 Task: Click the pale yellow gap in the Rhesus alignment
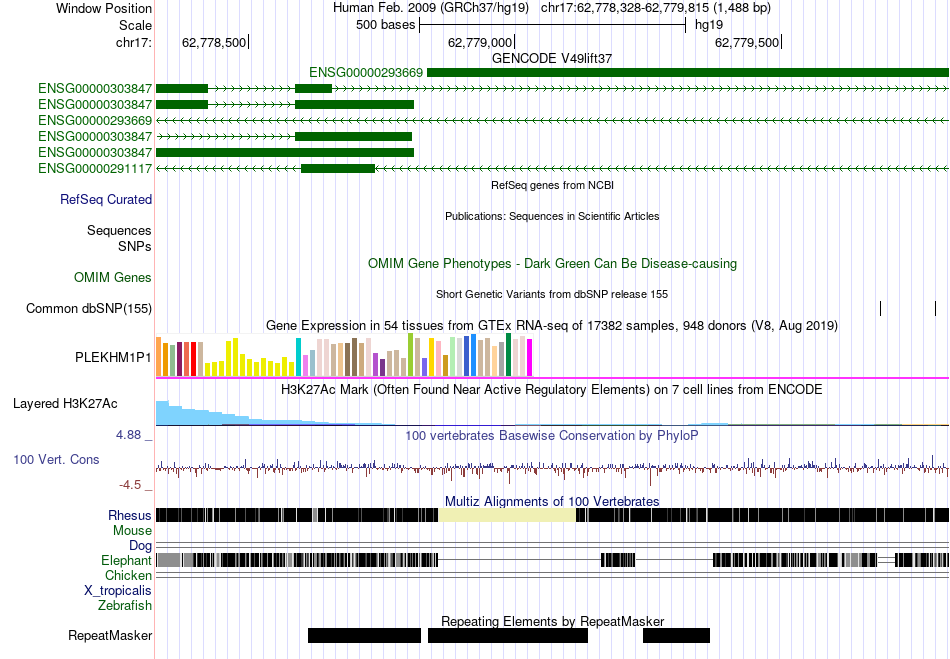click(x=507, y=515)
